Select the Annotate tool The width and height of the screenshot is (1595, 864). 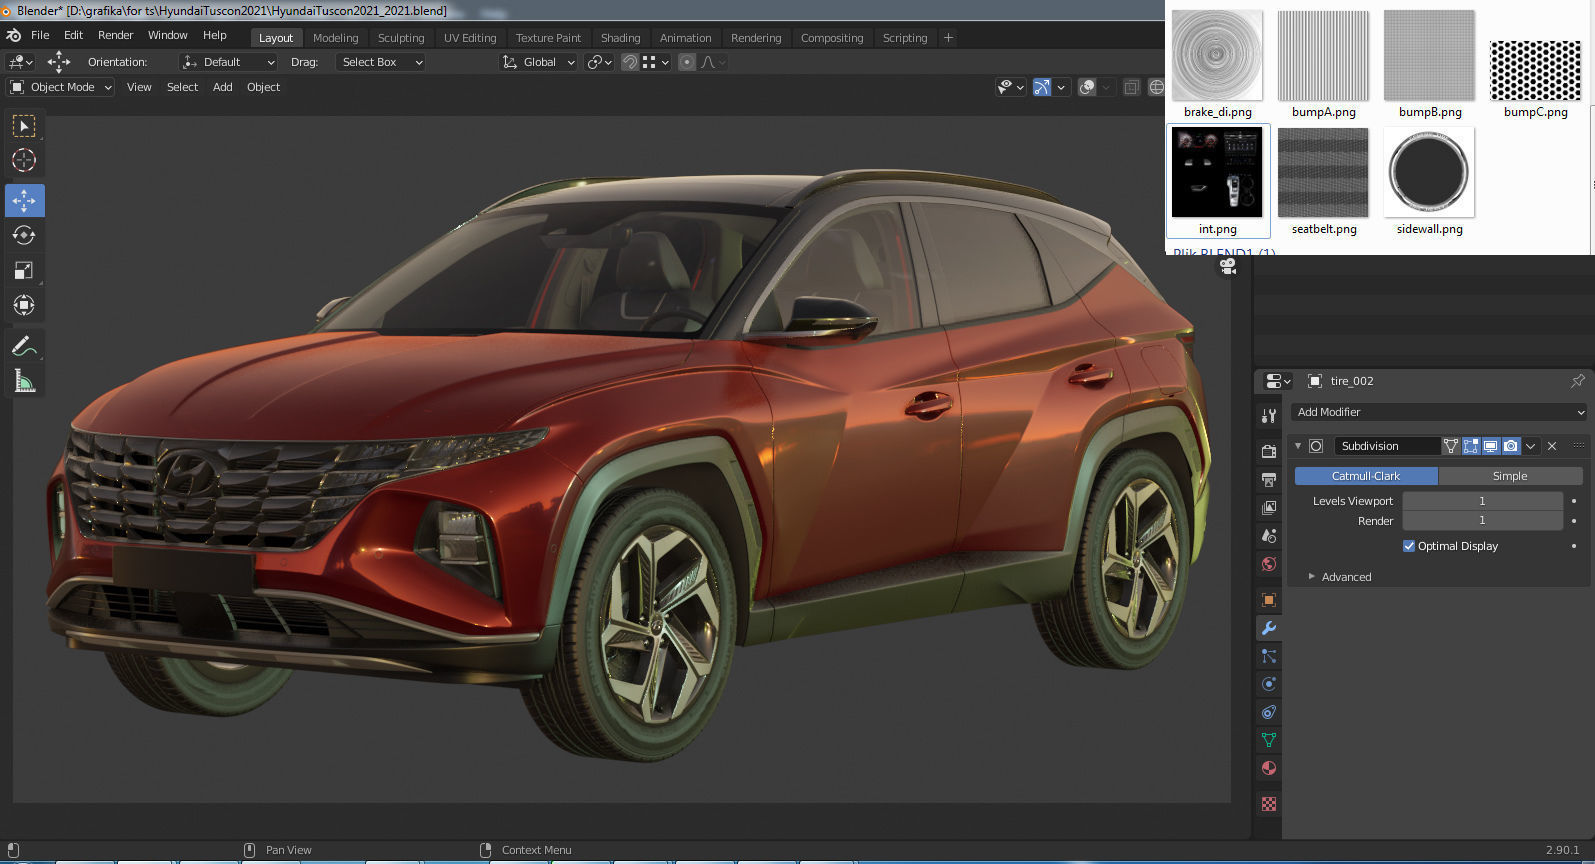click(24, 347)
